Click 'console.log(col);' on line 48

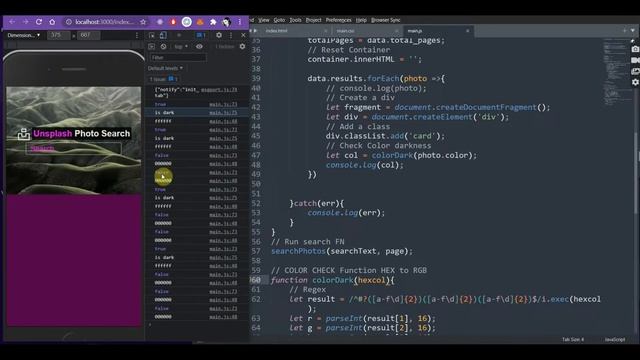365,165
